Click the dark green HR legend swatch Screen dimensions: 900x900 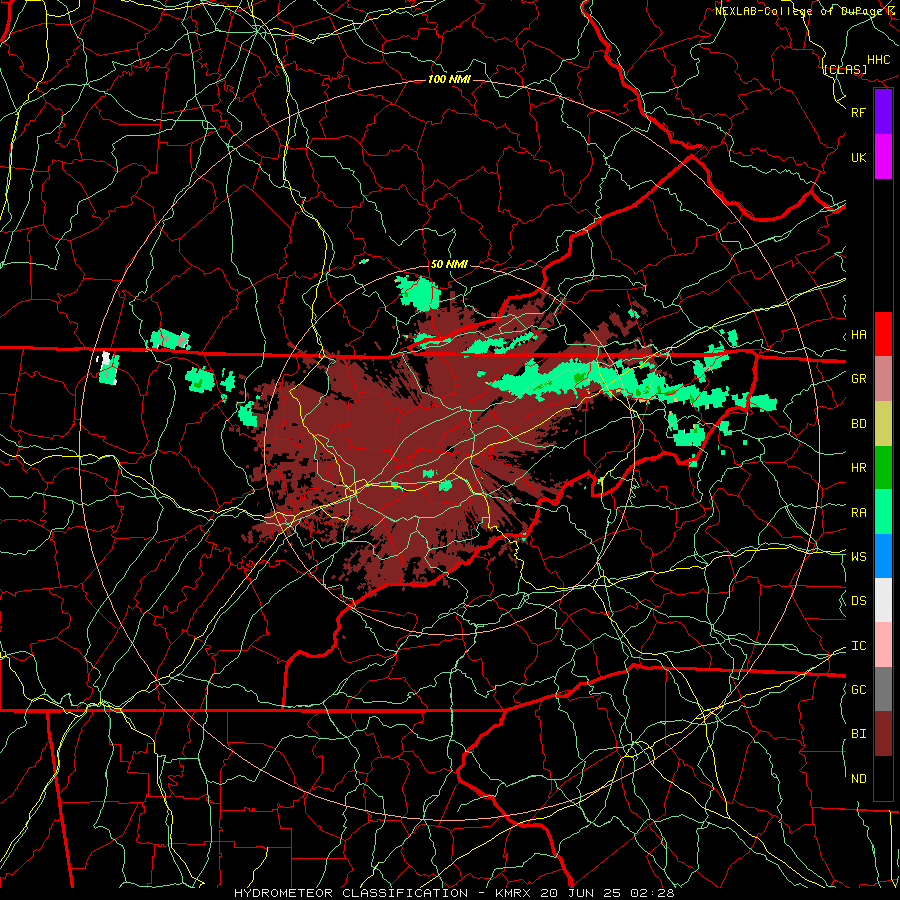883,468
